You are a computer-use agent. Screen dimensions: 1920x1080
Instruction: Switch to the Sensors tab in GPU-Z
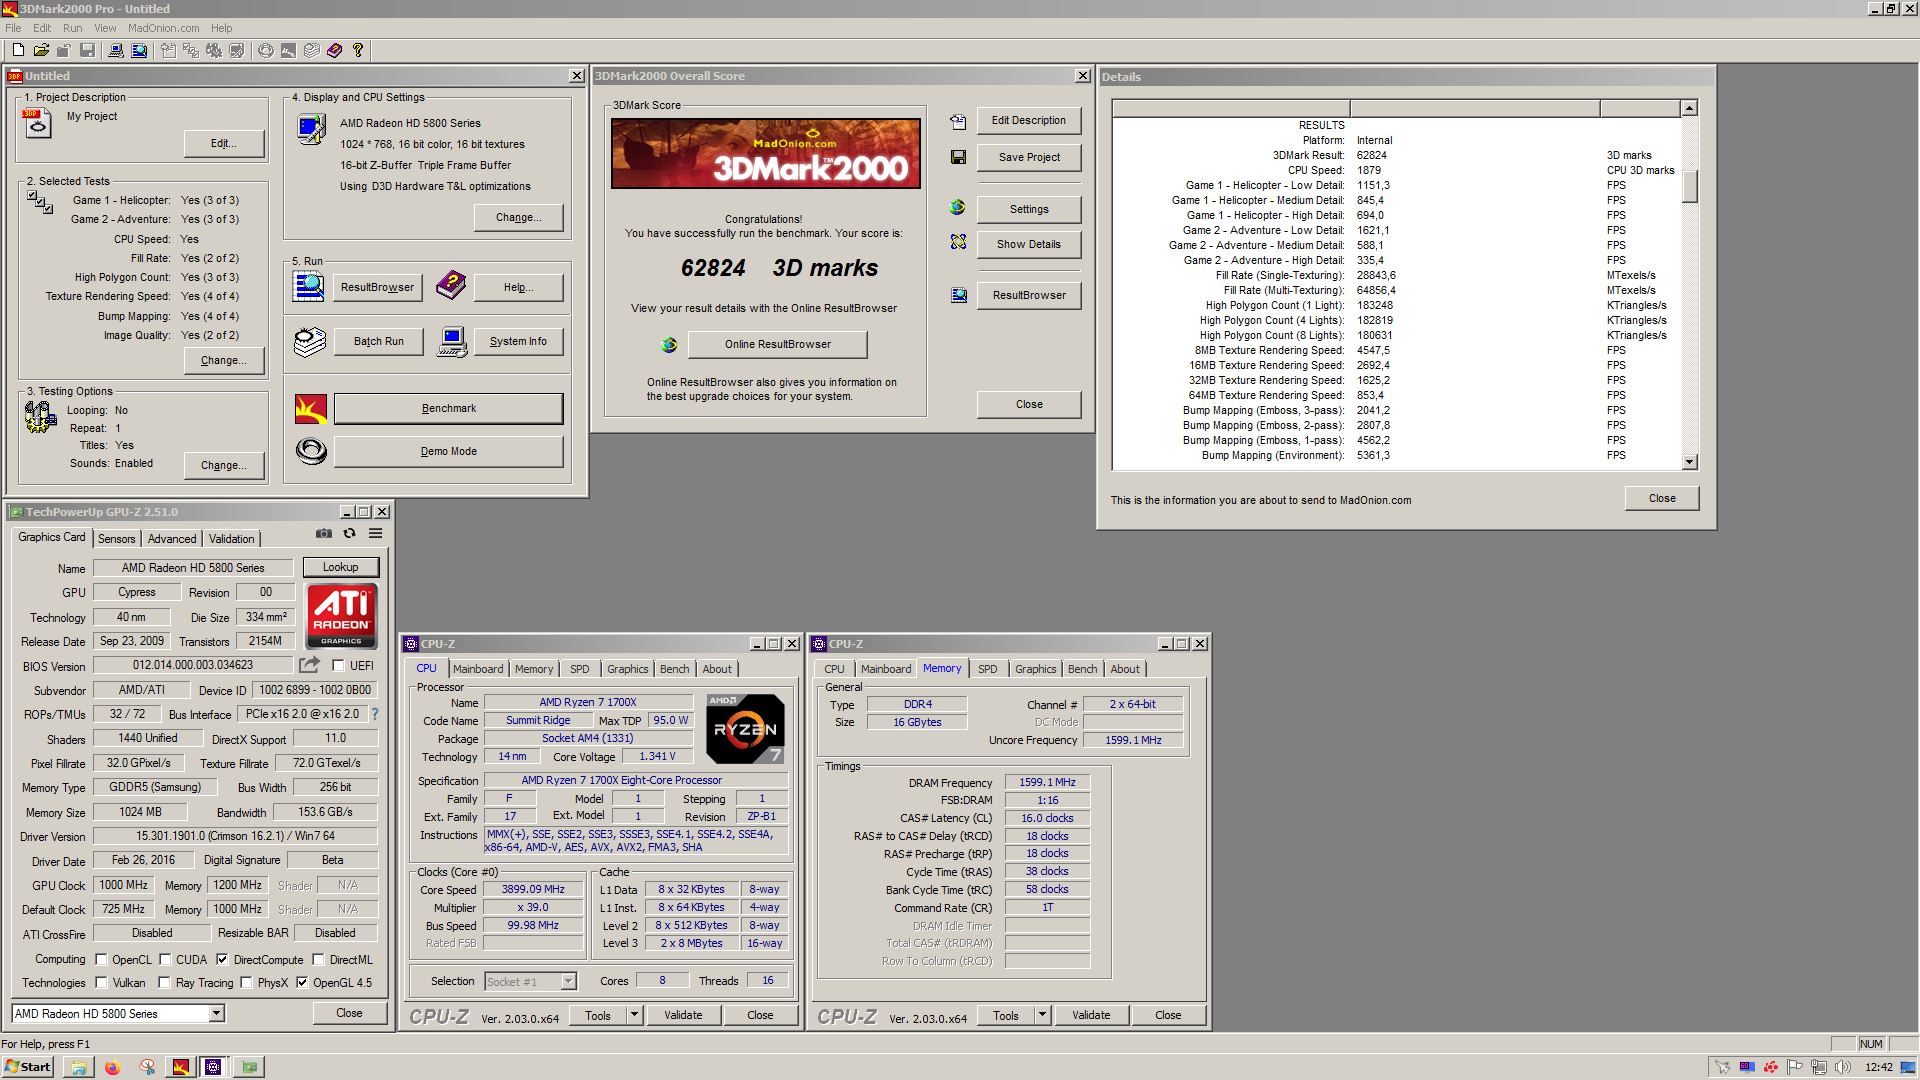(x=116, y=539)
